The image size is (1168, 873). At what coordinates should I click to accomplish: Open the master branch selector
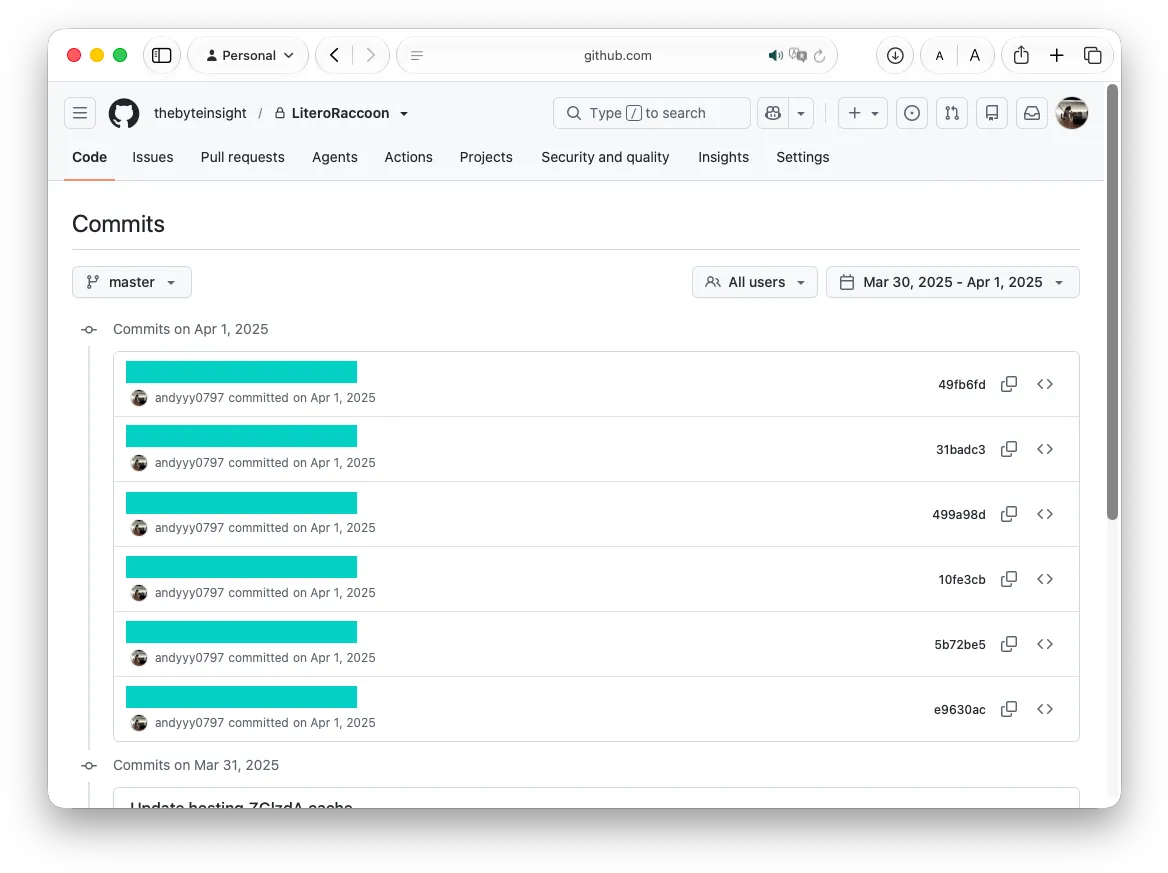[132, 282]
